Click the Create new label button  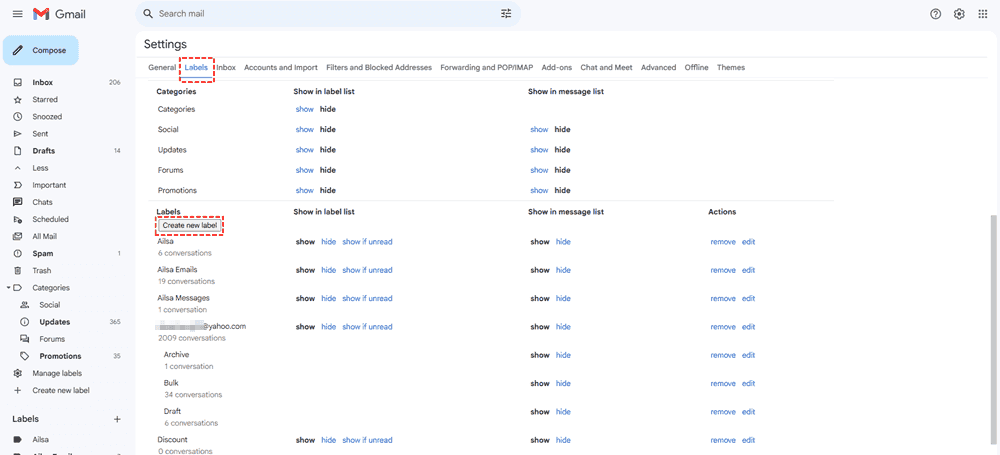tap(189, 226)
